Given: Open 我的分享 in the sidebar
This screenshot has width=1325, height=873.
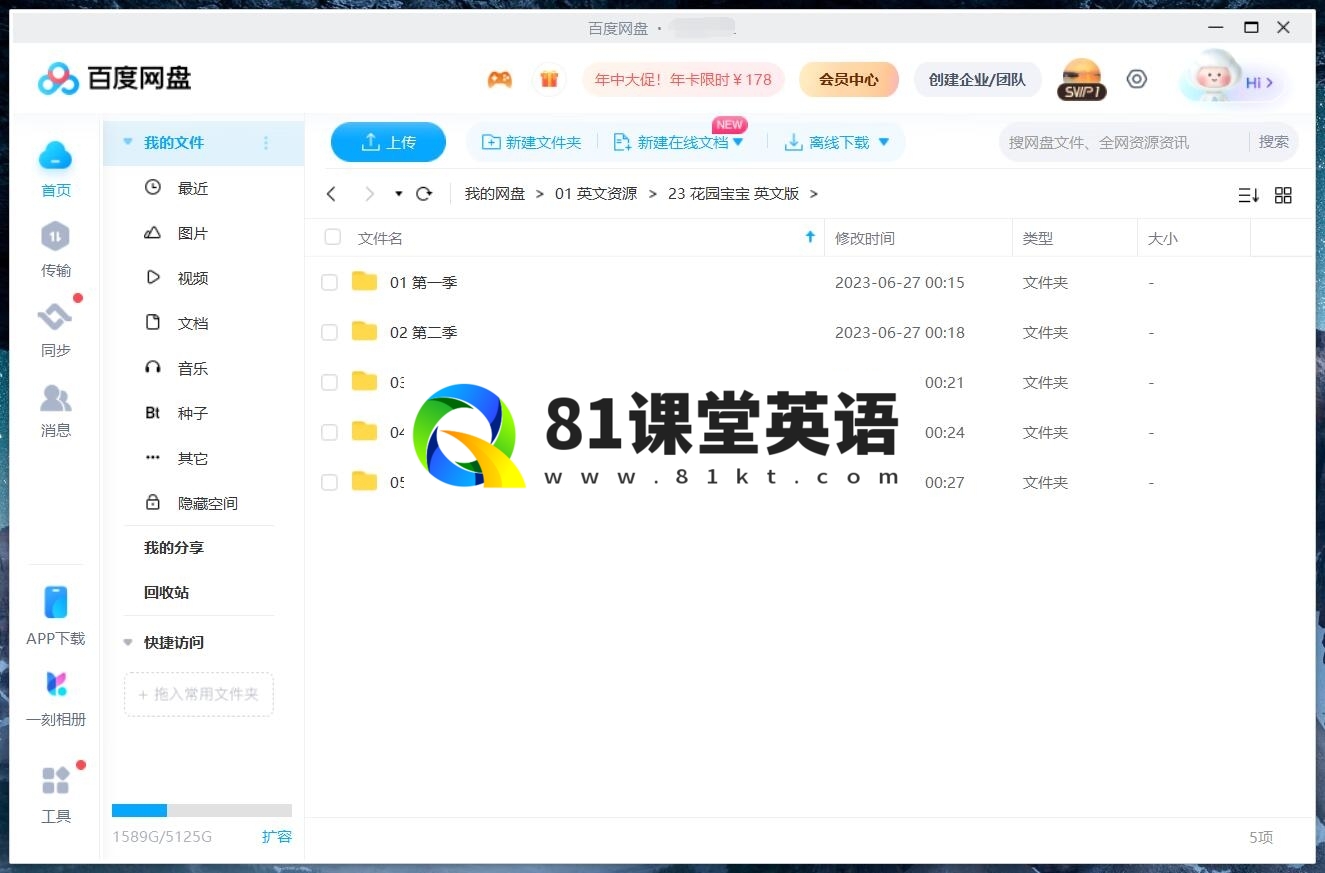Looking at the screenshot, I should tap(174, 548).
